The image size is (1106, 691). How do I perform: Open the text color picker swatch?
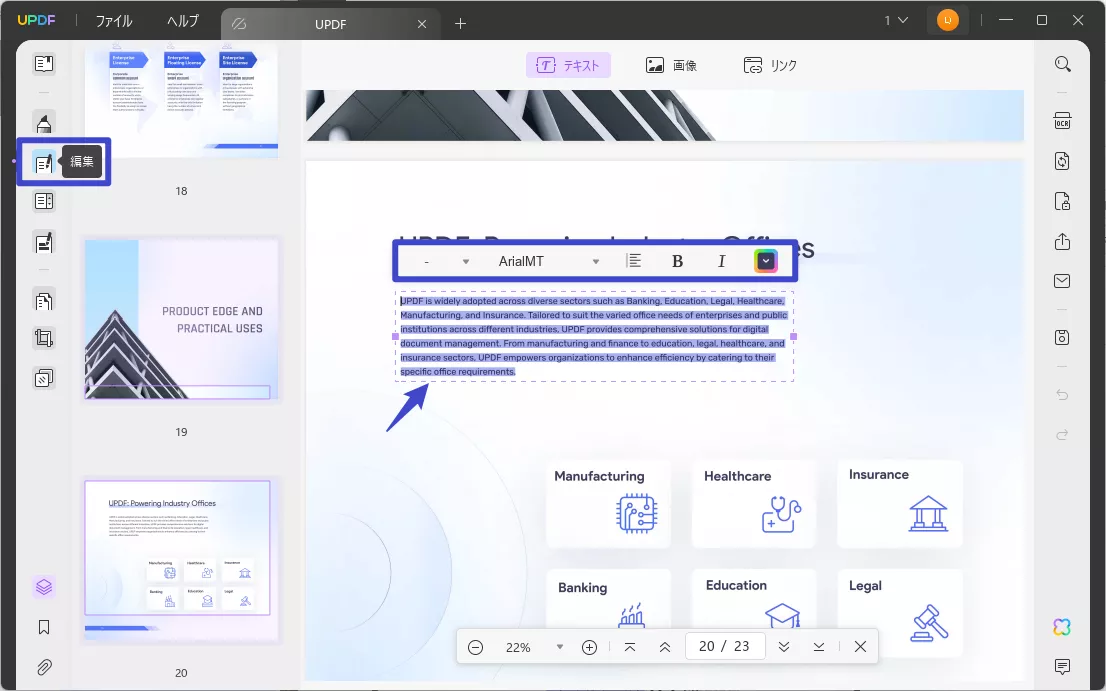(766, 261)
